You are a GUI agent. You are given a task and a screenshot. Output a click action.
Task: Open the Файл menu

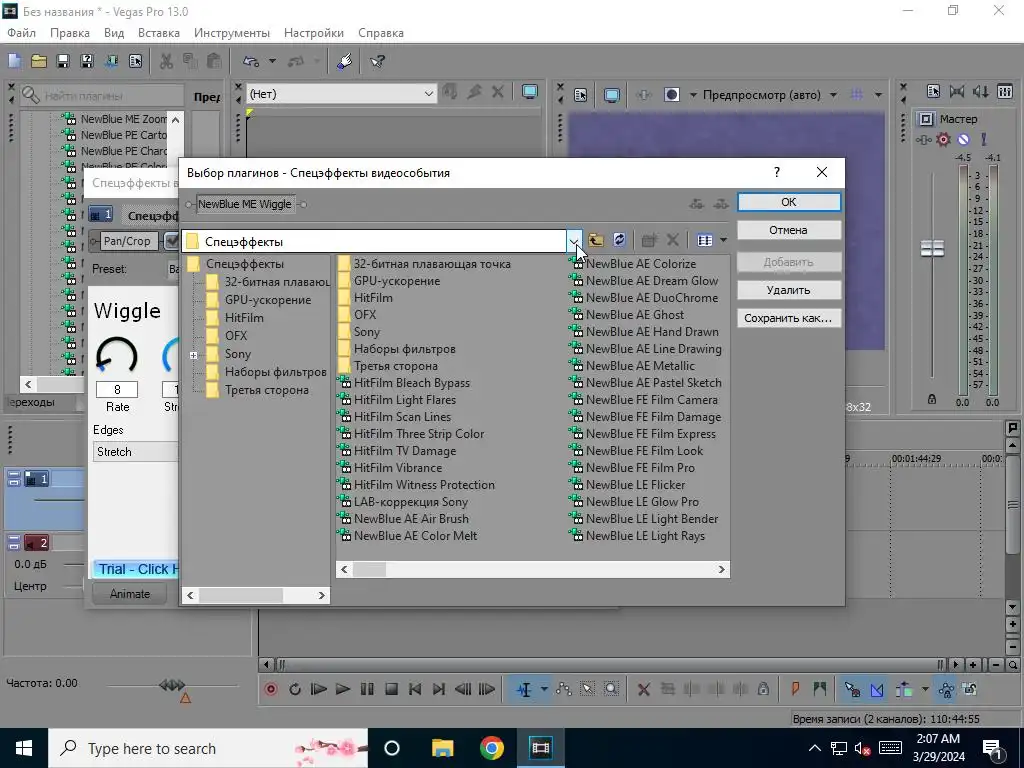point(22,33)
